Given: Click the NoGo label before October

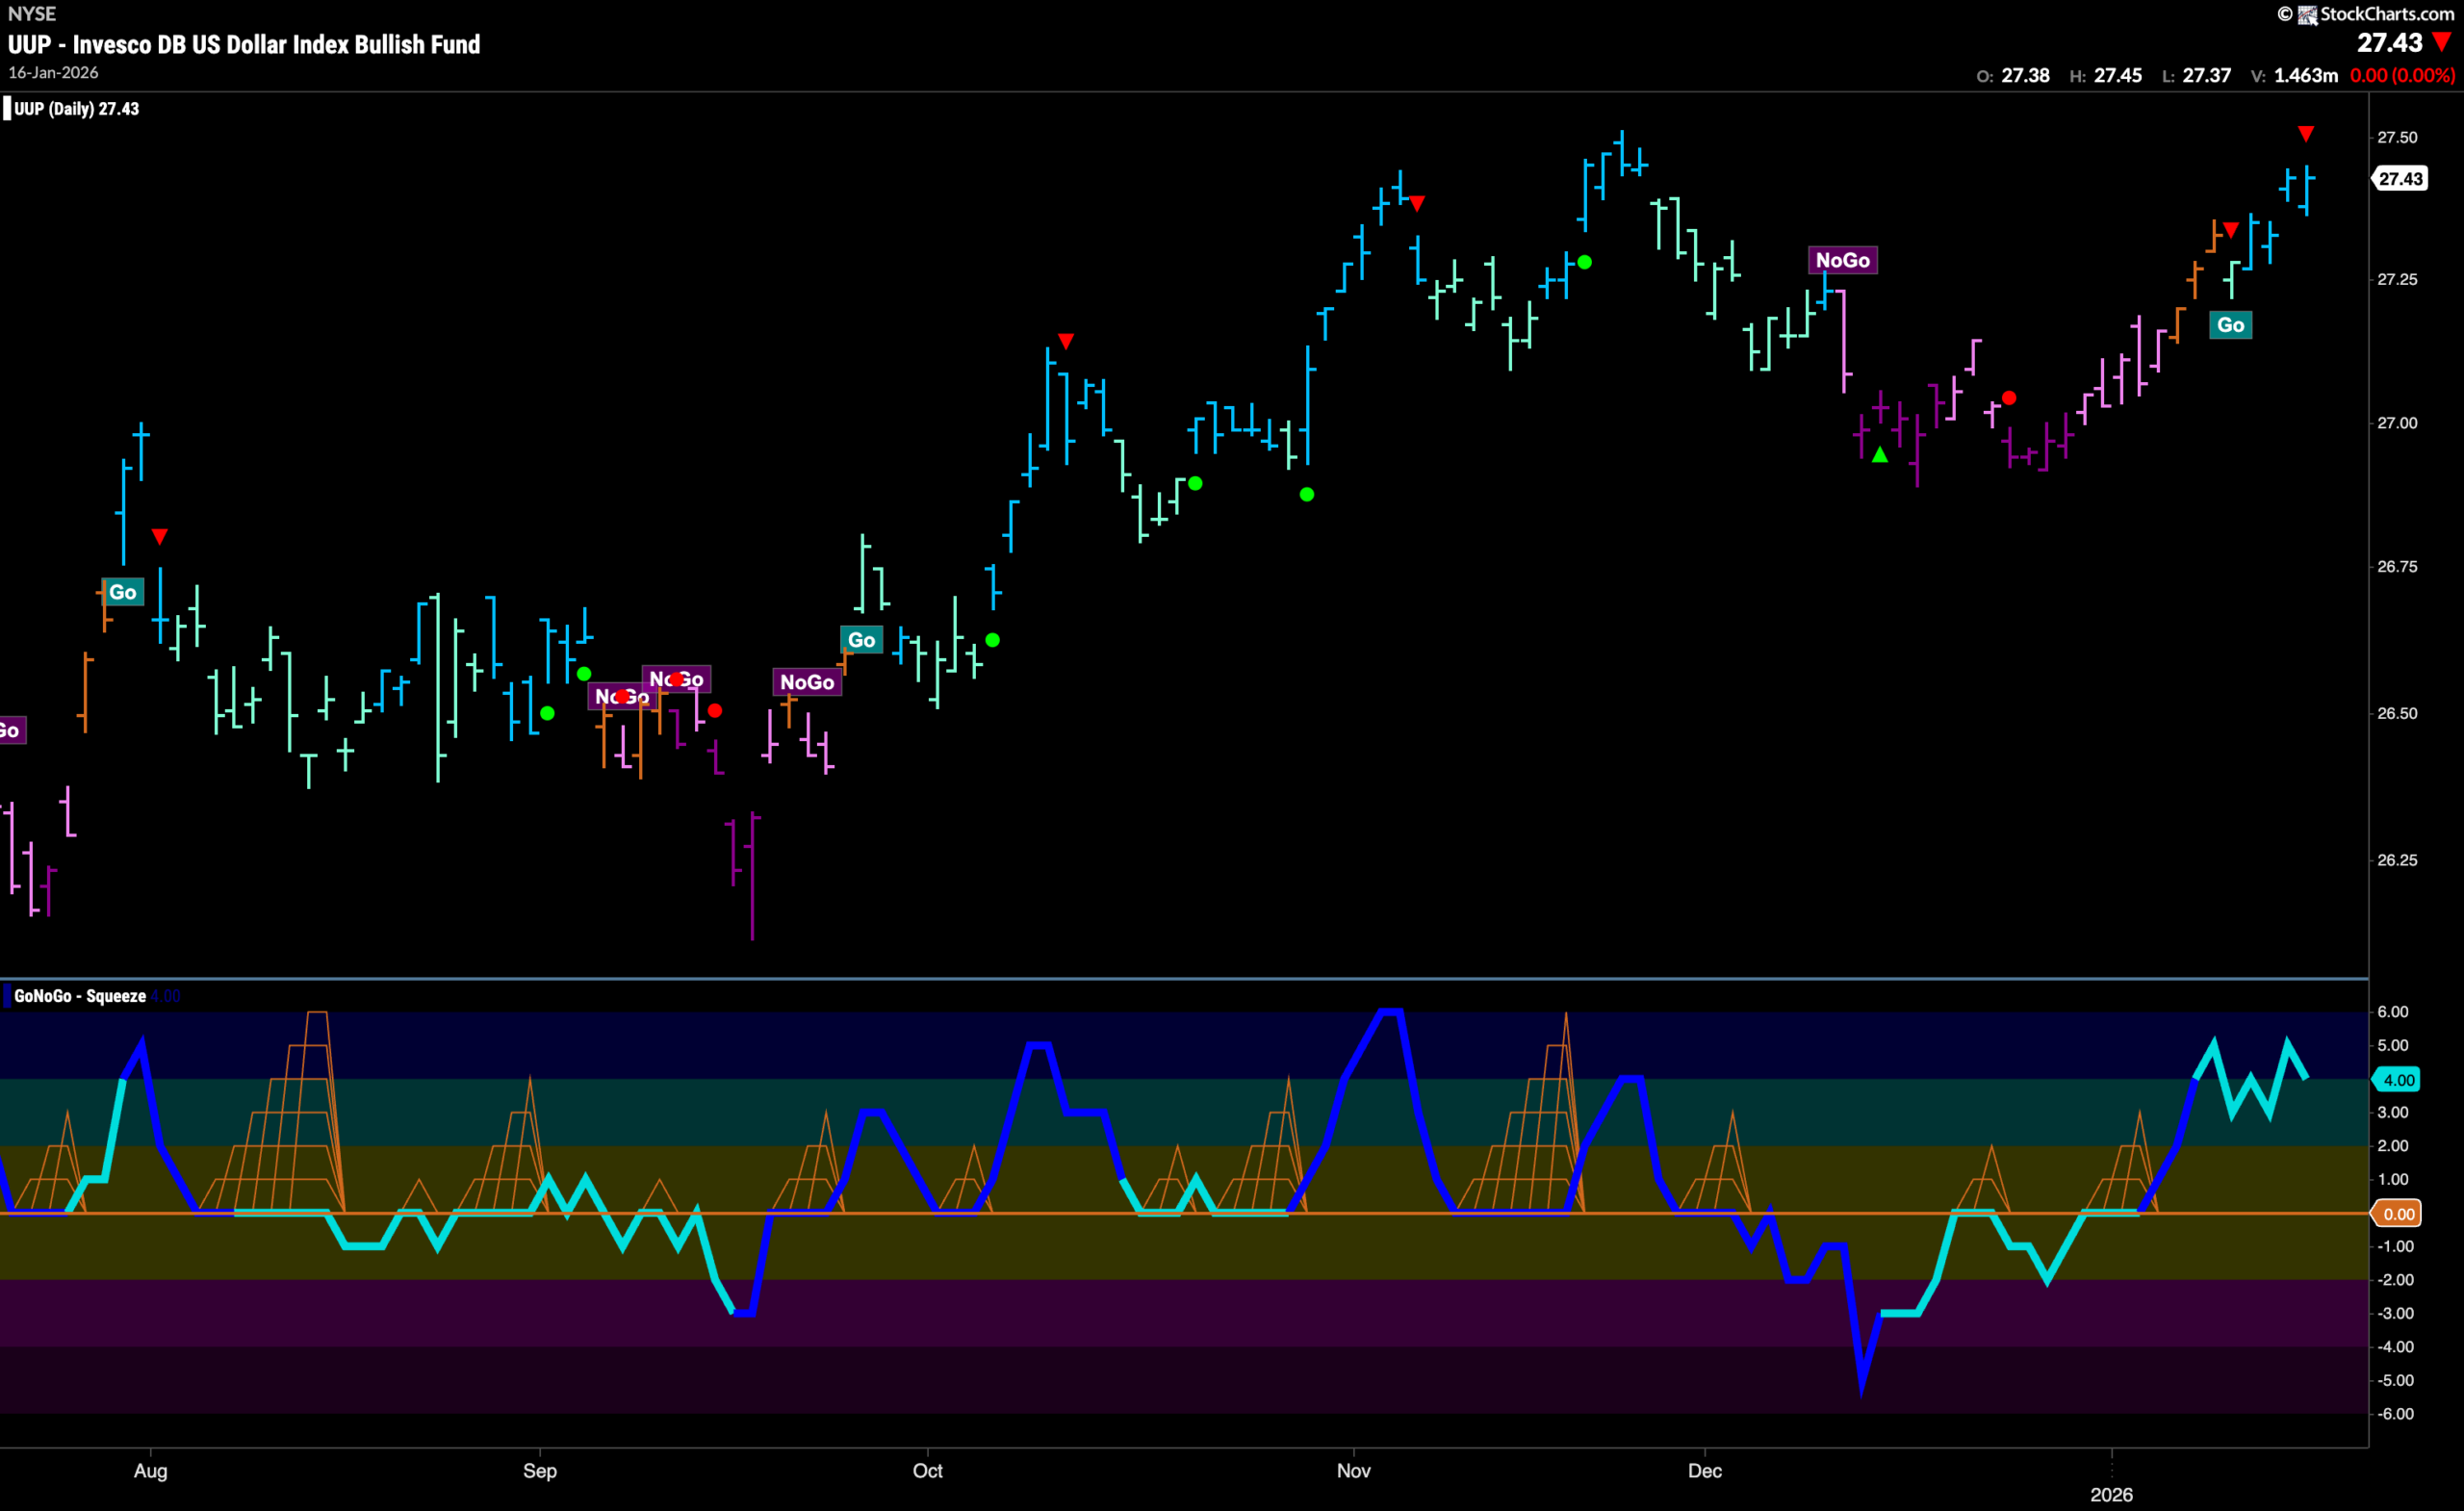Looking at the screenshot, I should pos(807,682).
